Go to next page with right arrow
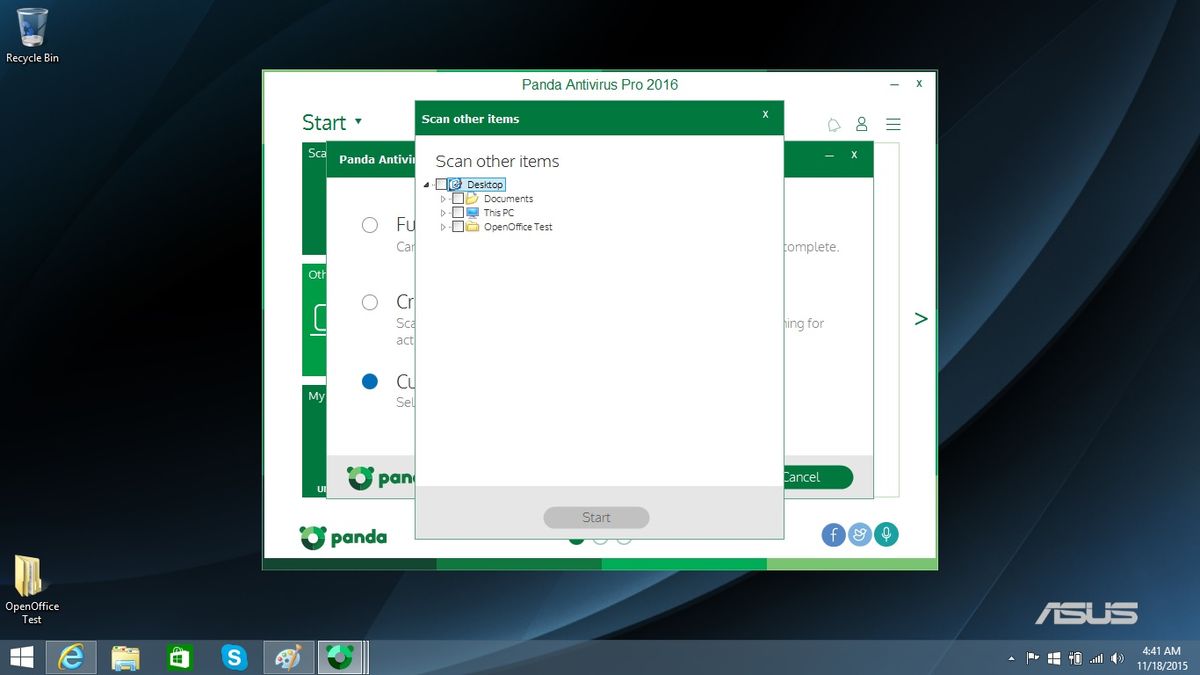This screenshot has height=675, width=1200. pyautogui.click(x=921, y=319)
